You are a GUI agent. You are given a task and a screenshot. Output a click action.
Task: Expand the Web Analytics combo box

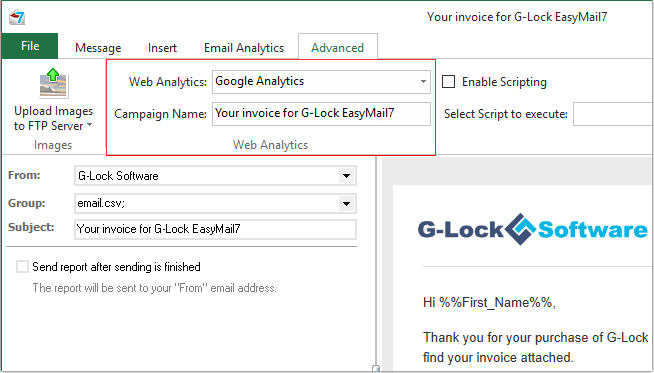(423, 81)
